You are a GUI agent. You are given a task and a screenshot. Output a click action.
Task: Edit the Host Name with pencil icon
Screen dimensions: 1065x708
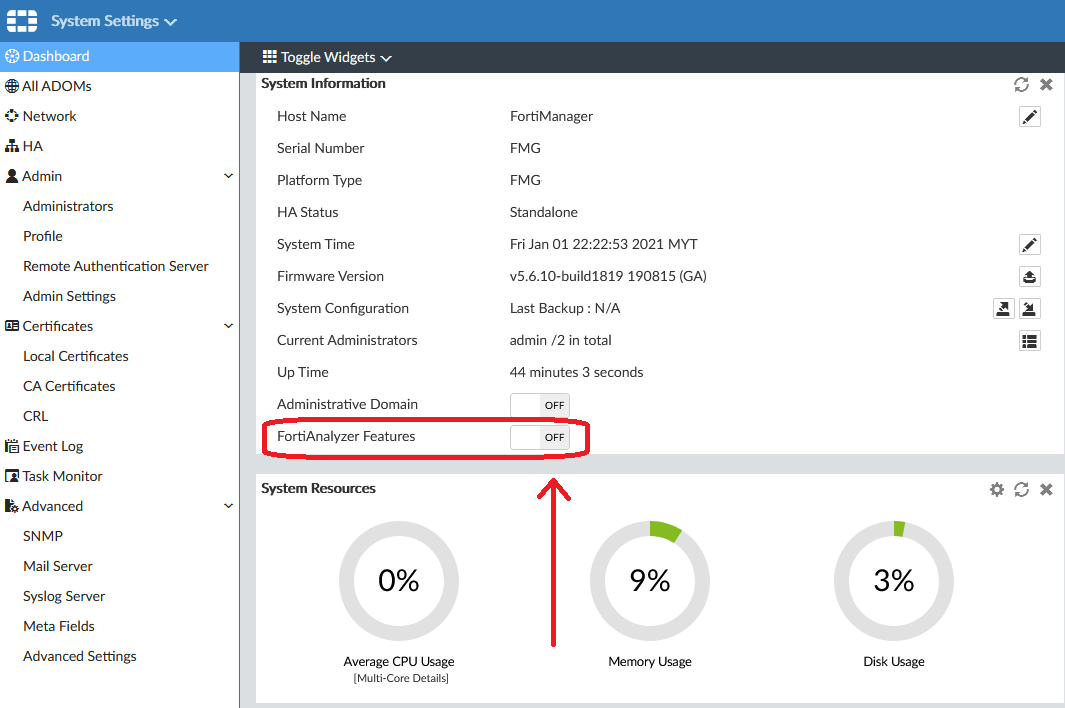click(1029, 117)
